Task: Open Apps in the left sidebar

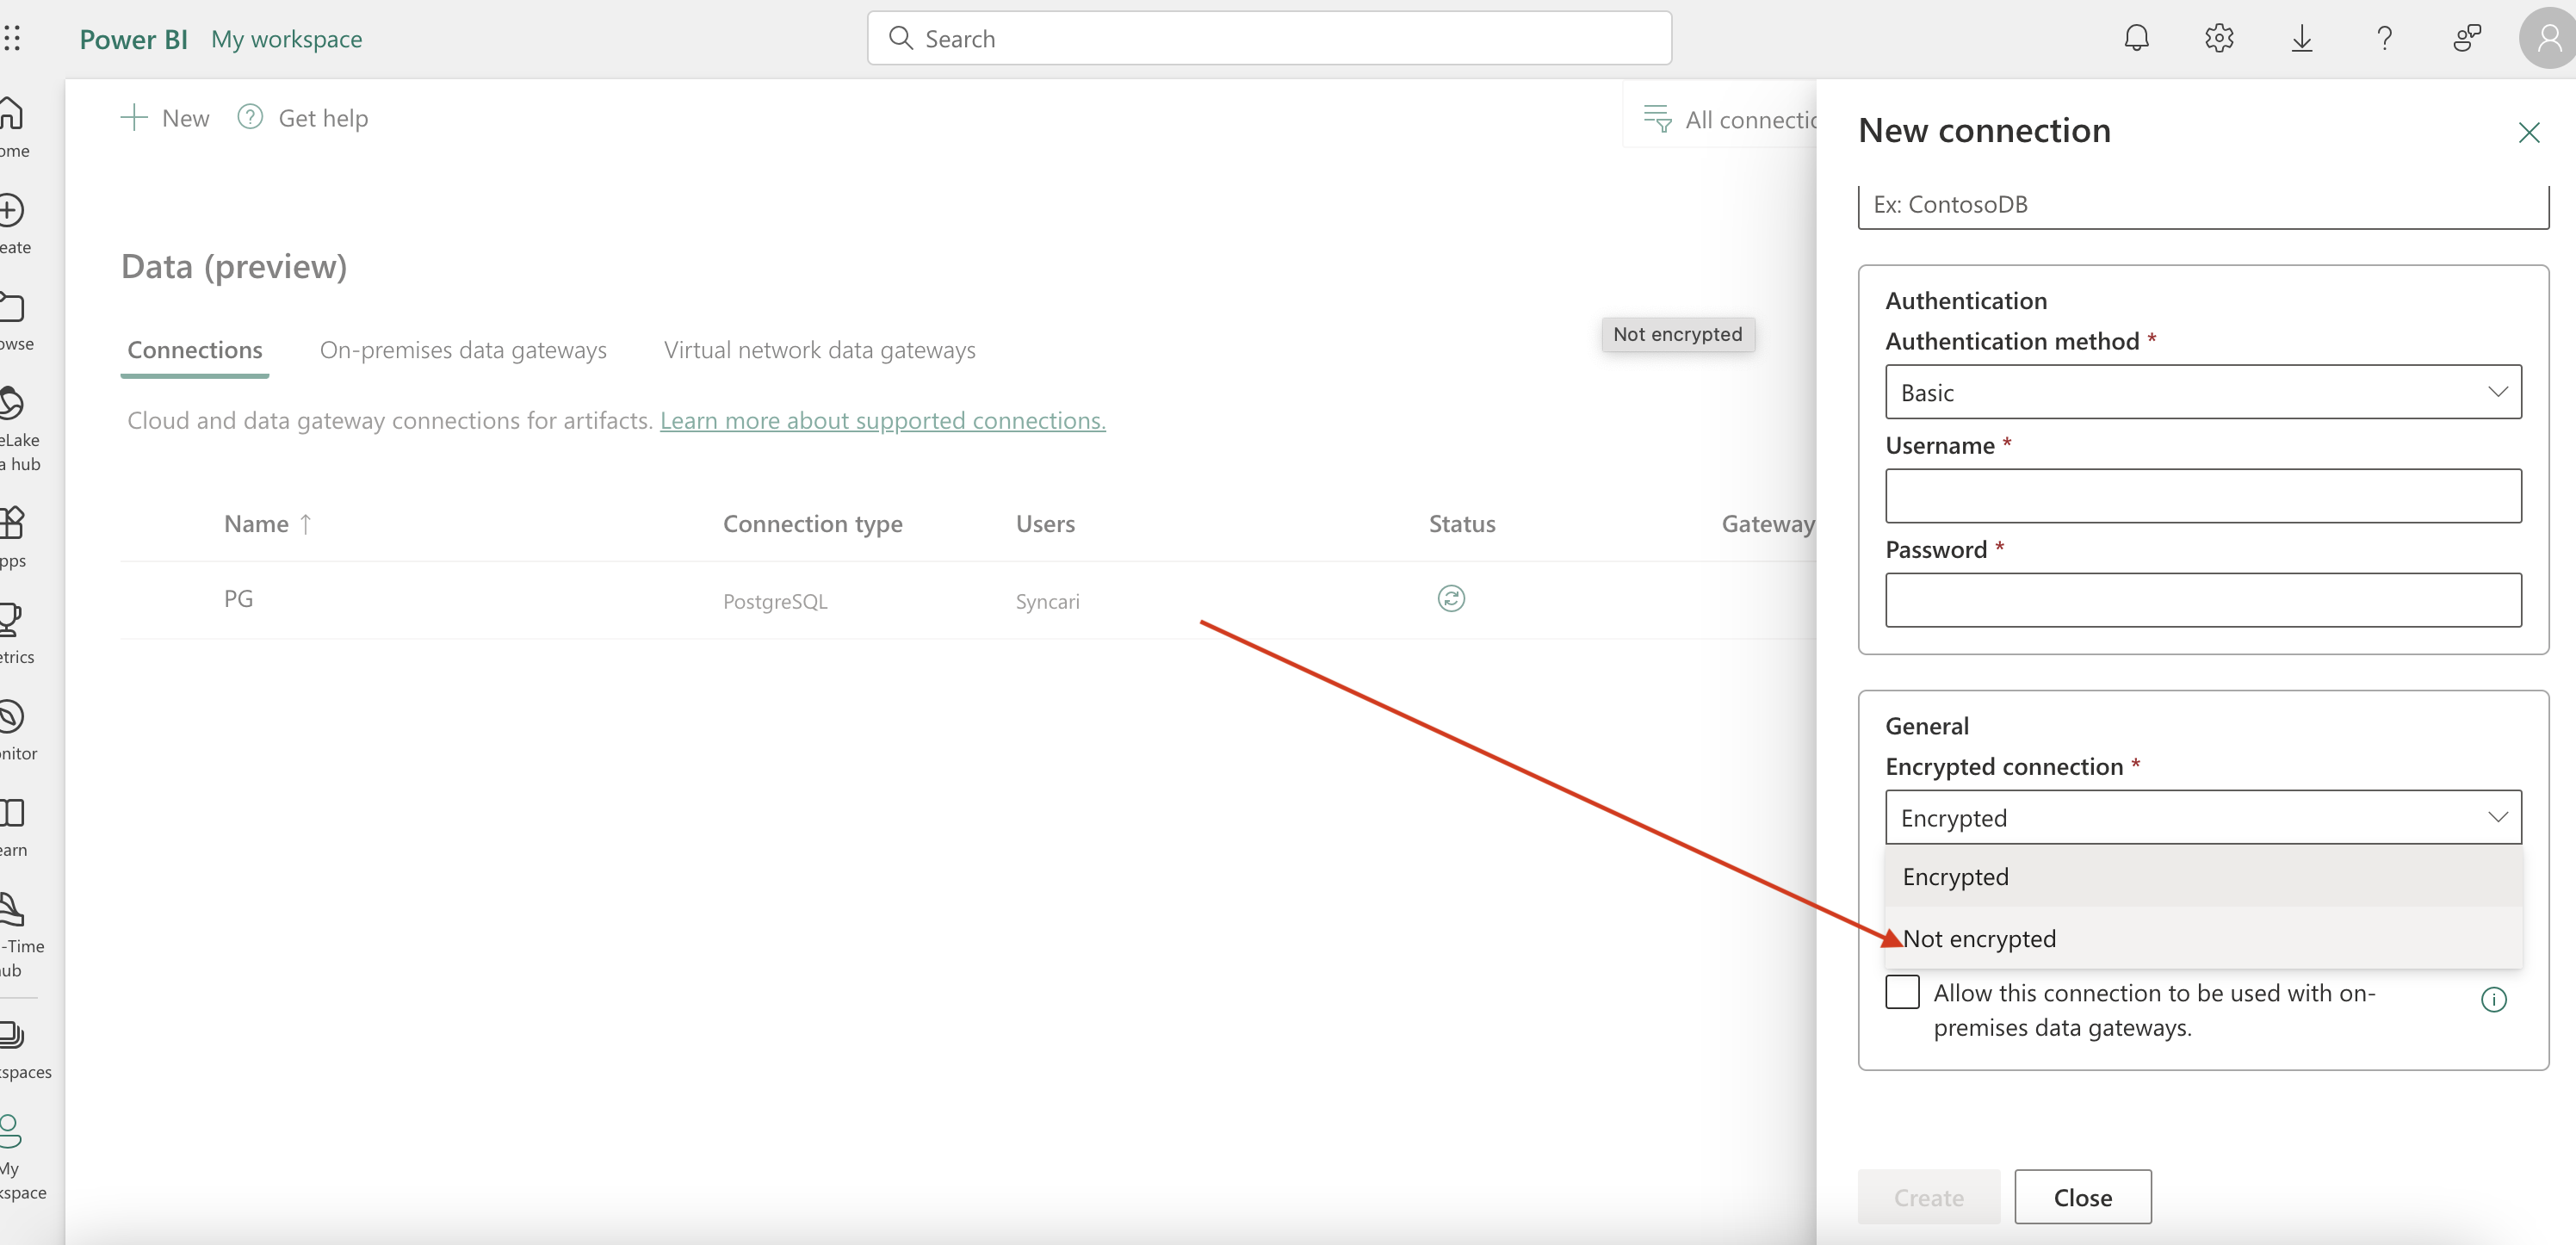Action: tap(14, 536)
